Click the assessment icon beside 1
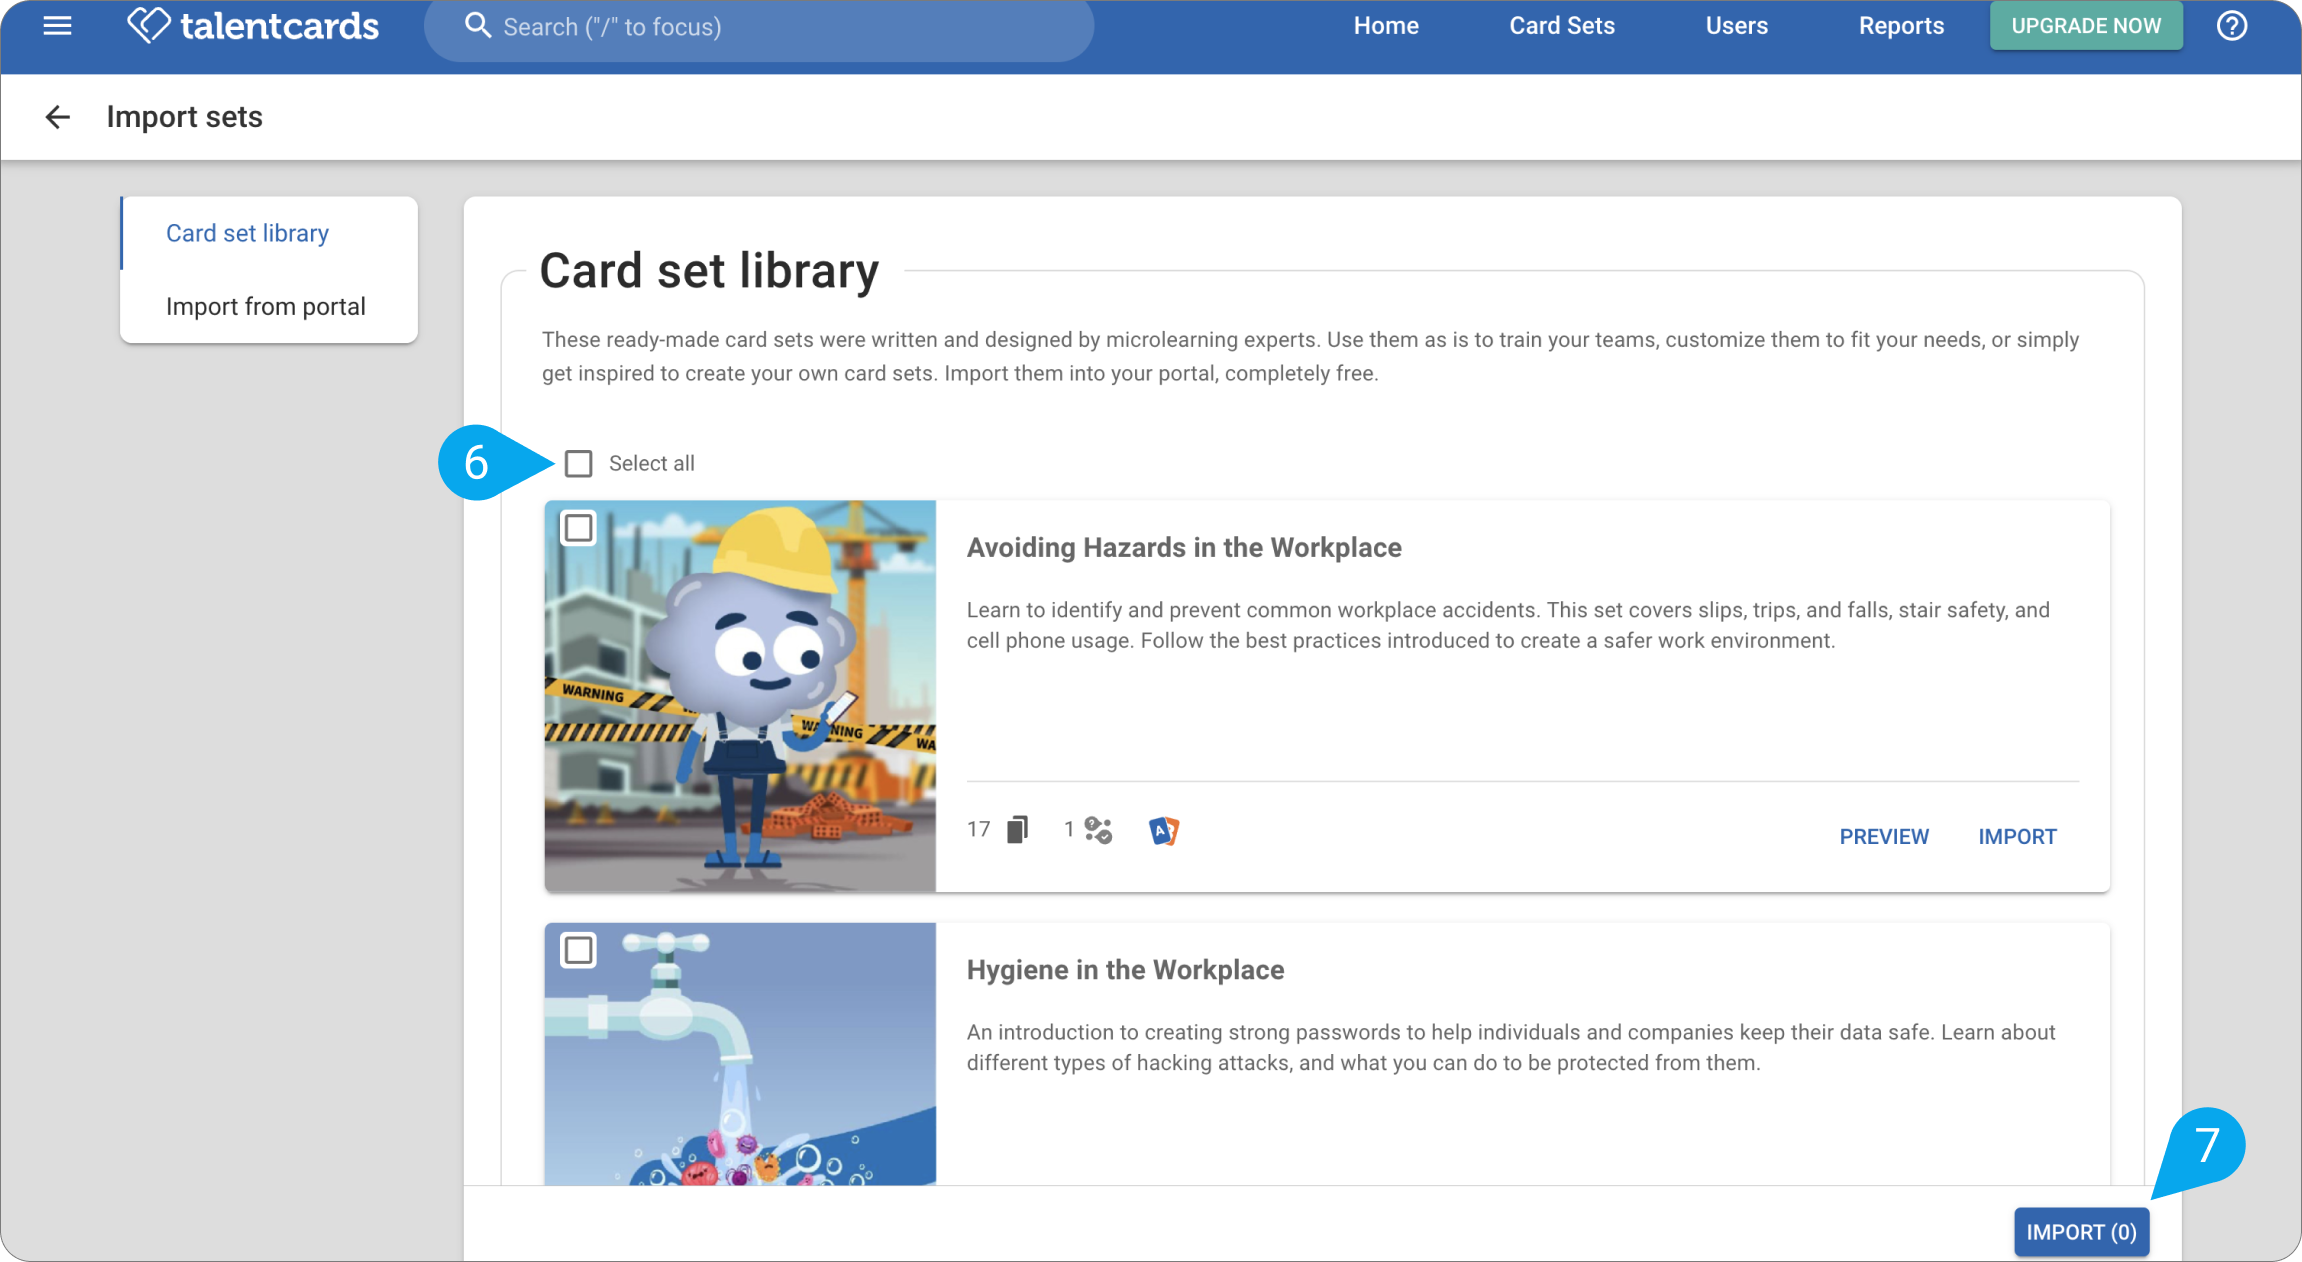Screen dimensions: 2302x1262 pos(1098,830)
